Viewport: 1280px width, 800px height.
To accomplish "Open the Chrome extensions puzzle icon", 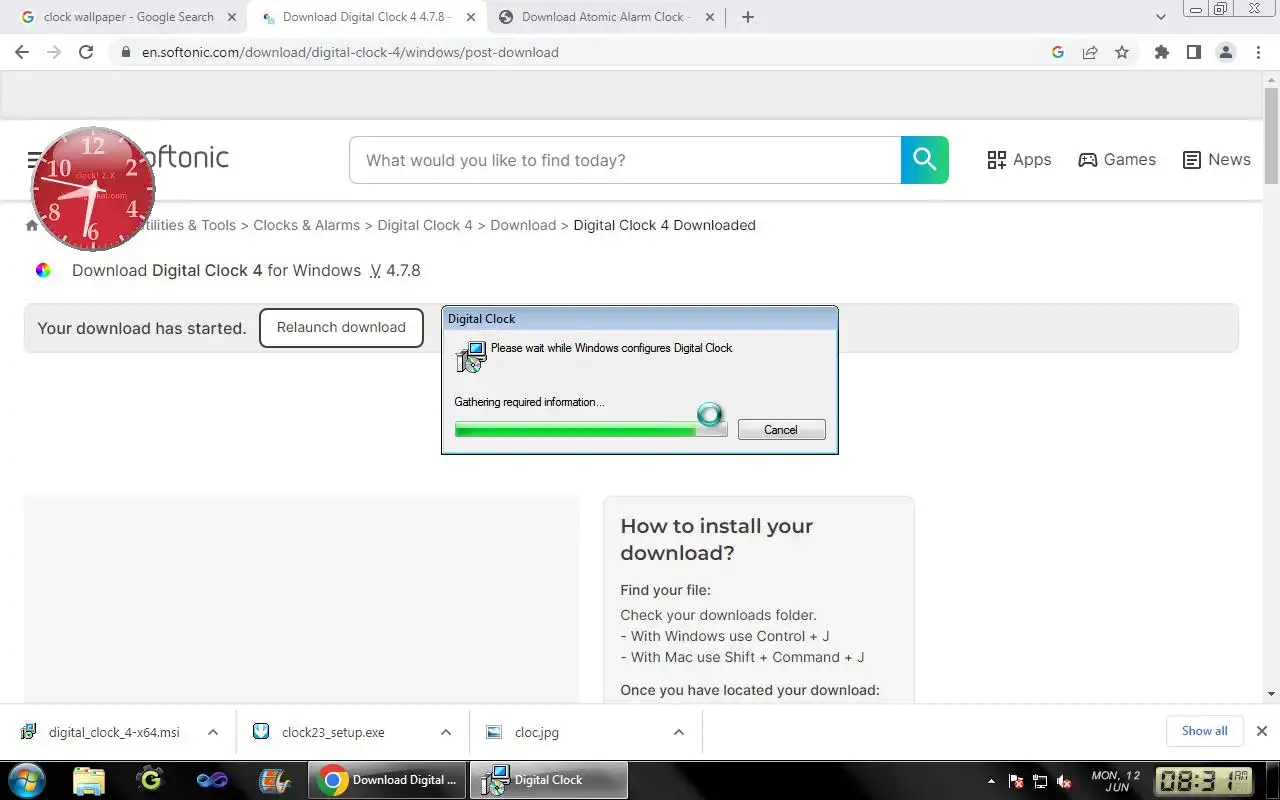I will pyautogui.click(x=1161, y=52).
